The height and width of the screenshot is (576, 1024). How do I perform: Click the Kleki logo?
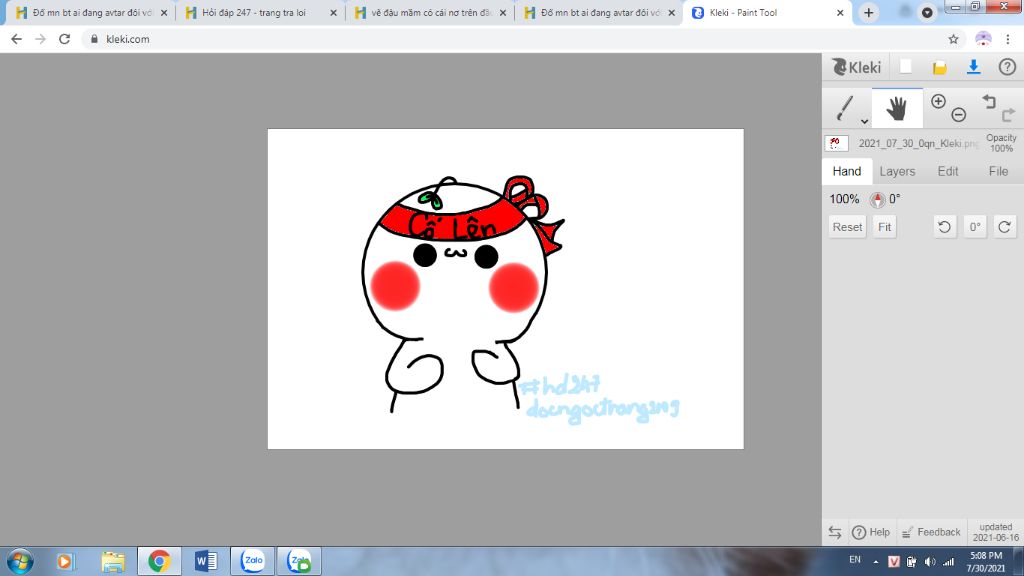pyautogui.click(x=856, y=67)
